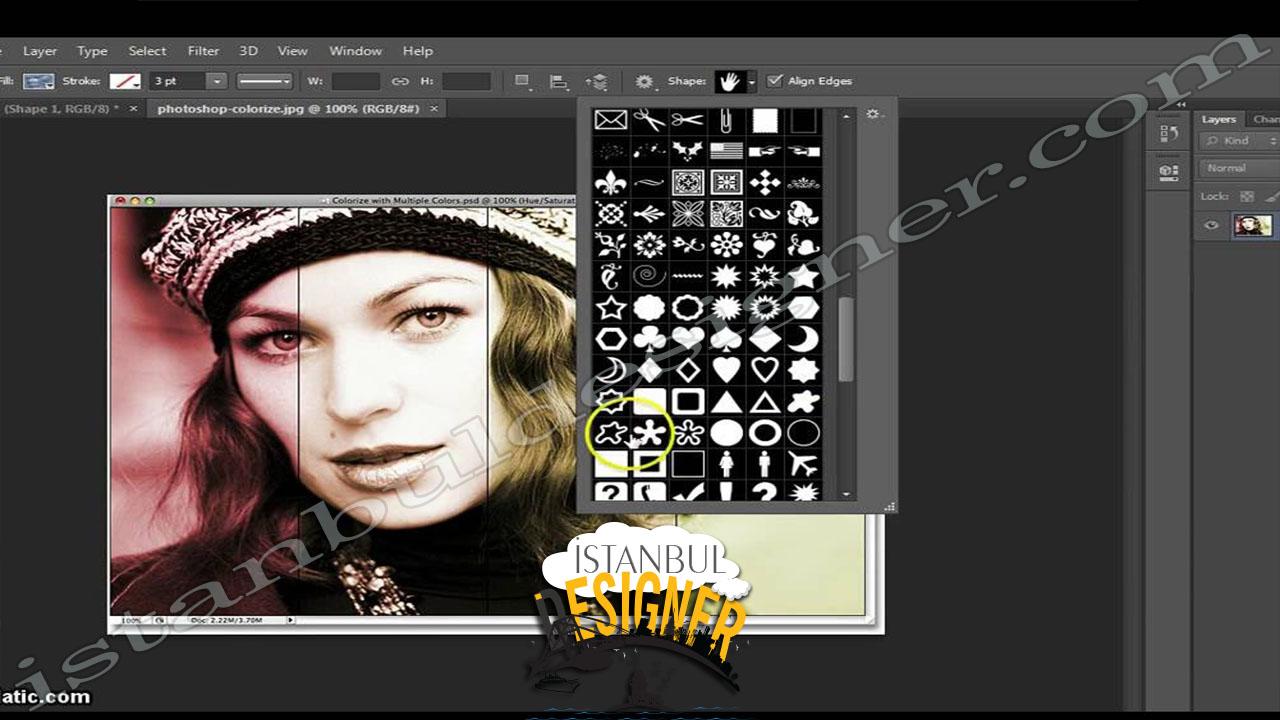Choose the woman figure shape
The width and height of the screenshot is (1280, 720).
click(x=727, y=464)
